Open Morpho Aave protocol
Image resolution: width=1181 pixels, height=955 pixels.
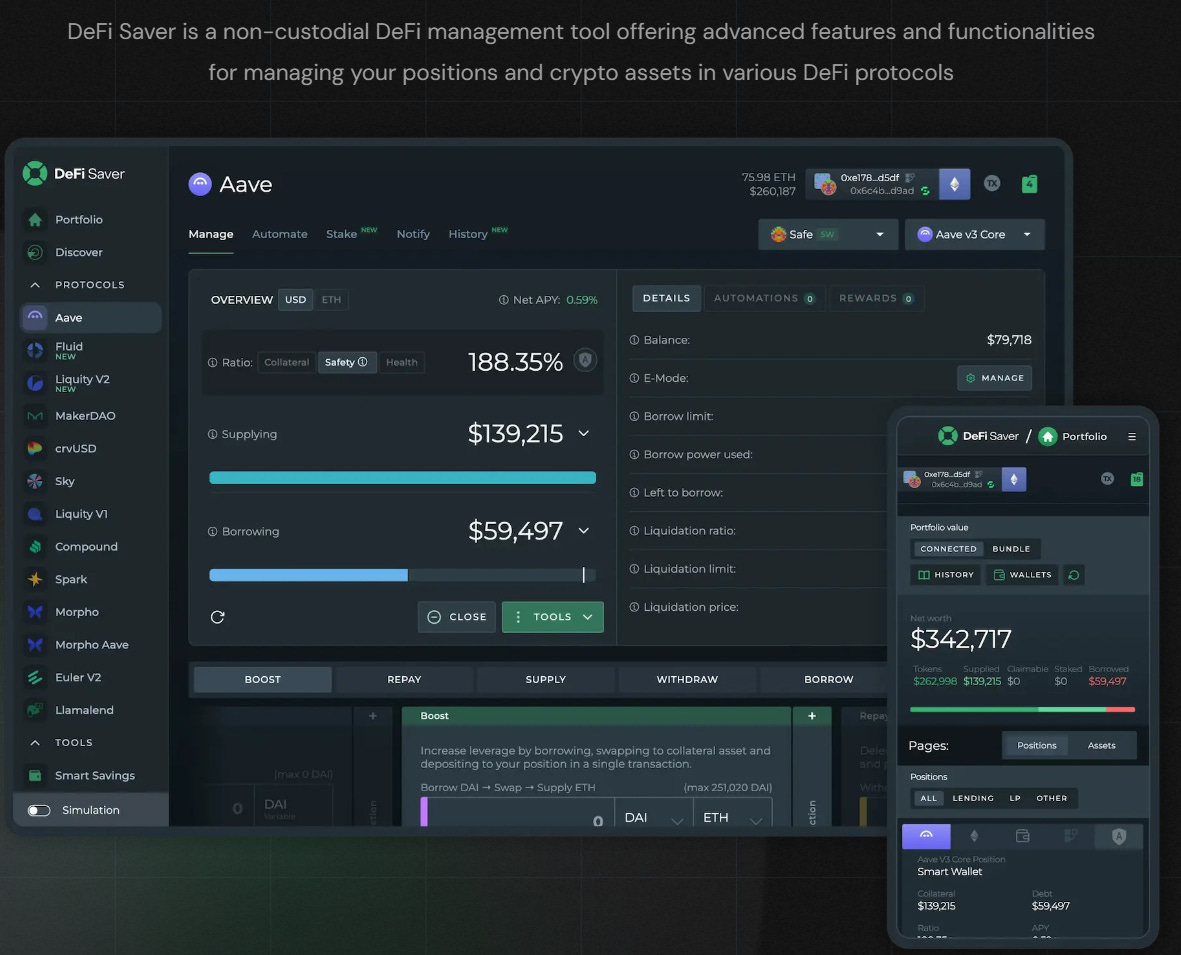tap(91, 645)
